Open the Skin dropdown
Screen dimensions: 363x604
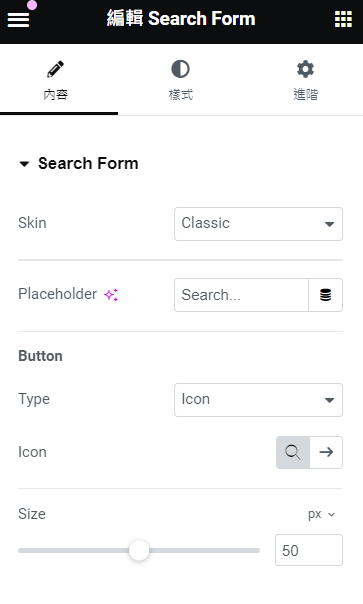[x=258, y=224]
